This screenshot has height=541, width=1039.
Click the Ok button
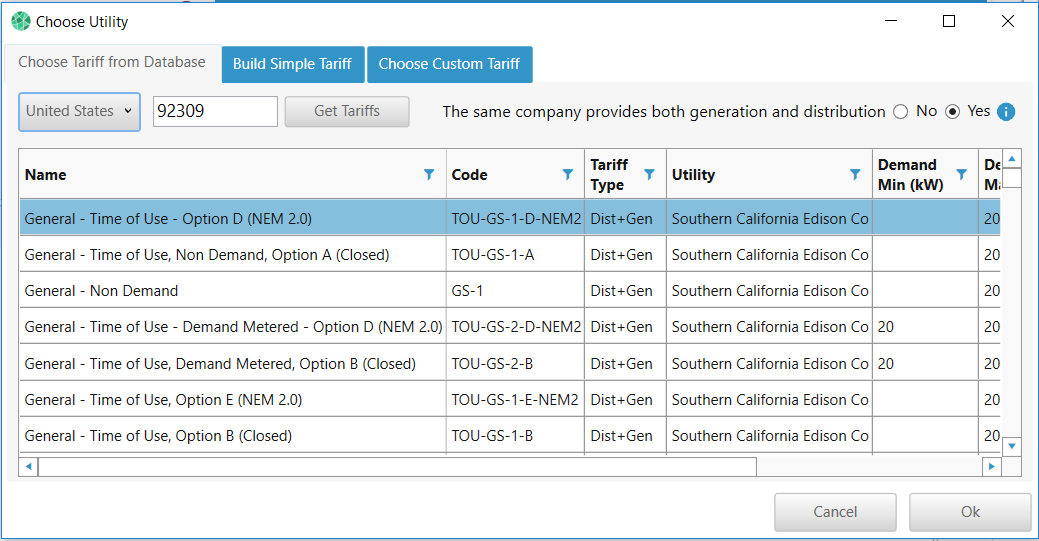coord(970,512)
